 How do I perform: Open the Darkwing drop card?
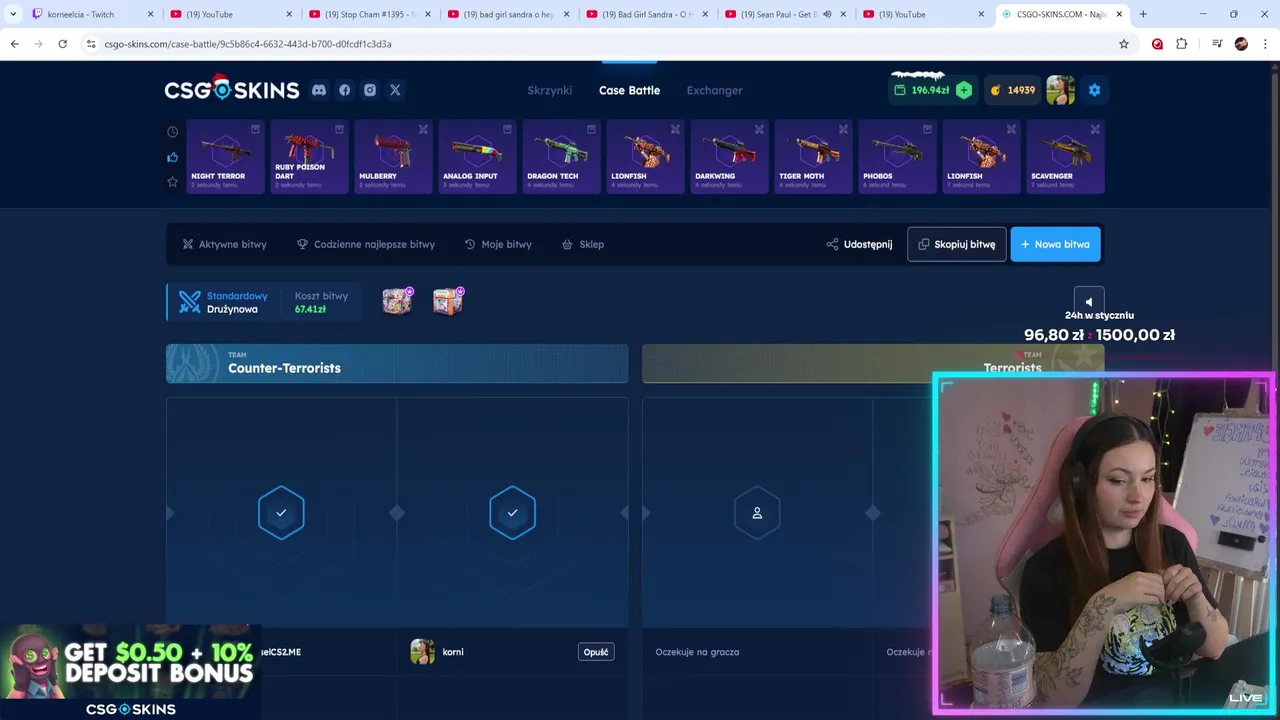(729, 156)
